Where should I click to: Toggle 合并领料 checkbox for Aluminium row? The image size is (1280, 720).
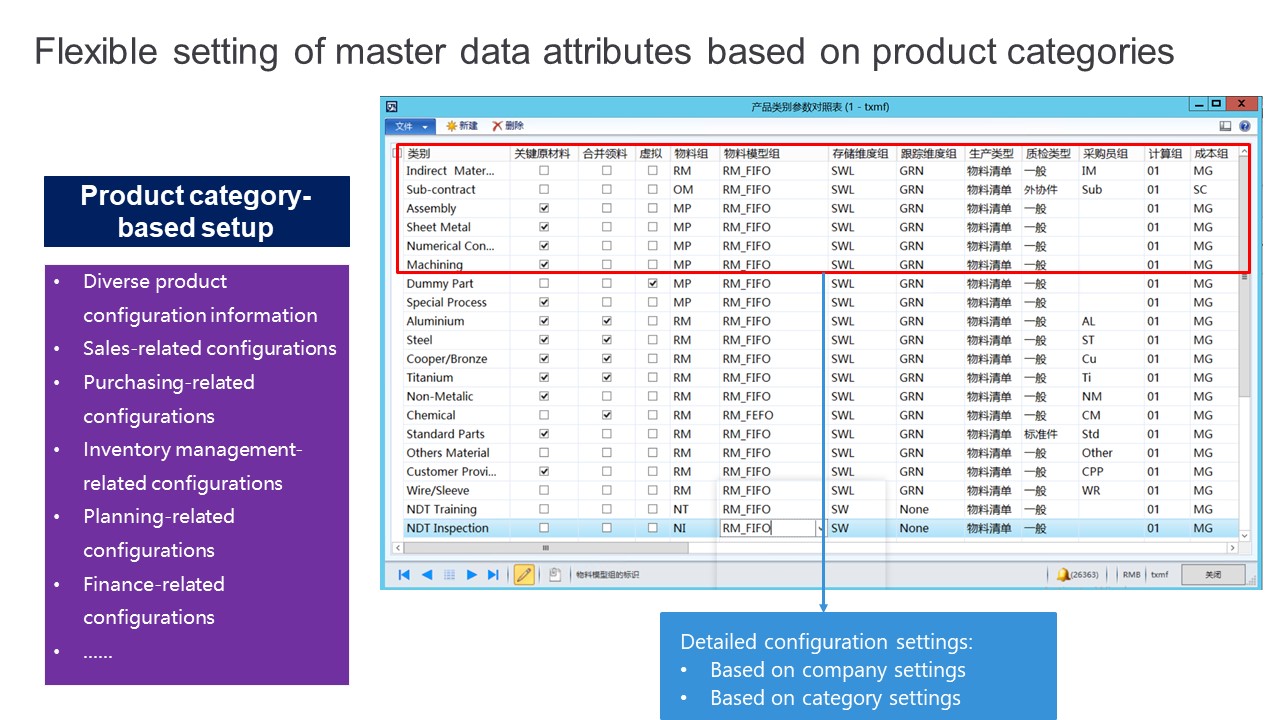tap(606, 321)
